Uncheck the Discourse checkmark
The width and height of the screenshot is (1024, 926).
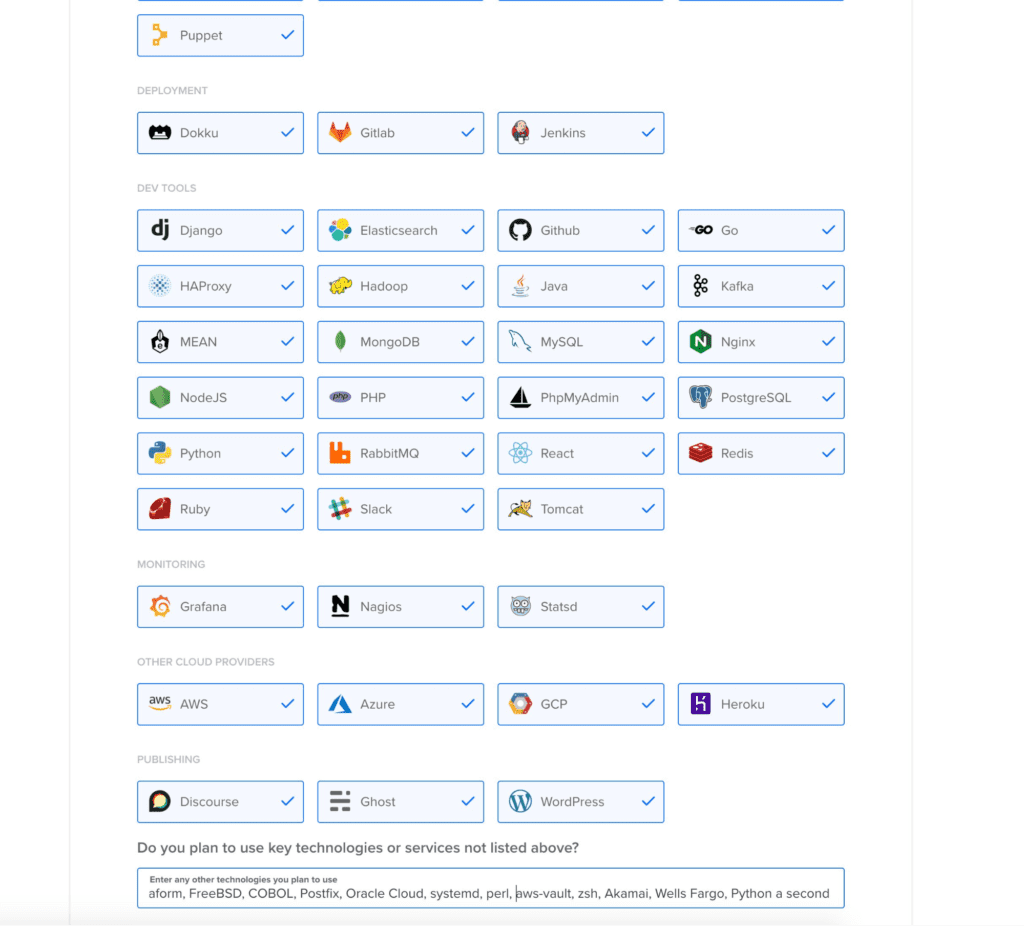(x=287, y=801)
